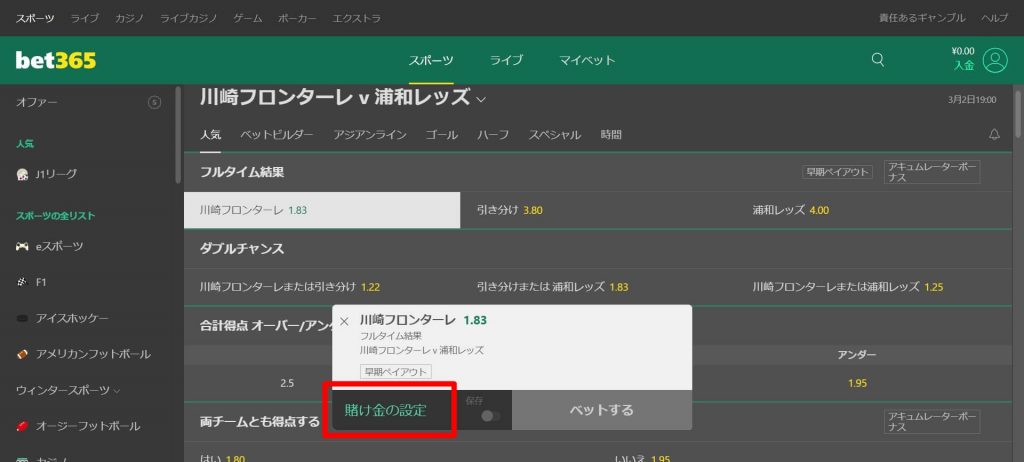Select スポーツ in the green header
Image resolution: width=1024 pixels, height=462 pixels.
tap(431, 60)
